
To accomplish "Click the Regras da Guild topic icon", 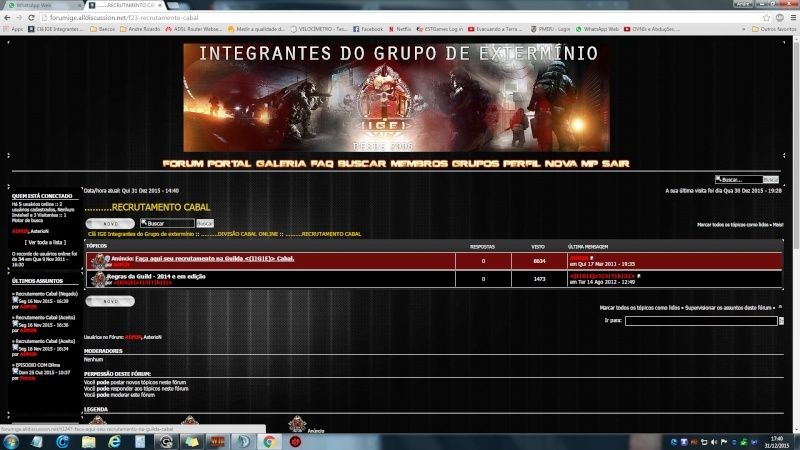I will point(98,279).
